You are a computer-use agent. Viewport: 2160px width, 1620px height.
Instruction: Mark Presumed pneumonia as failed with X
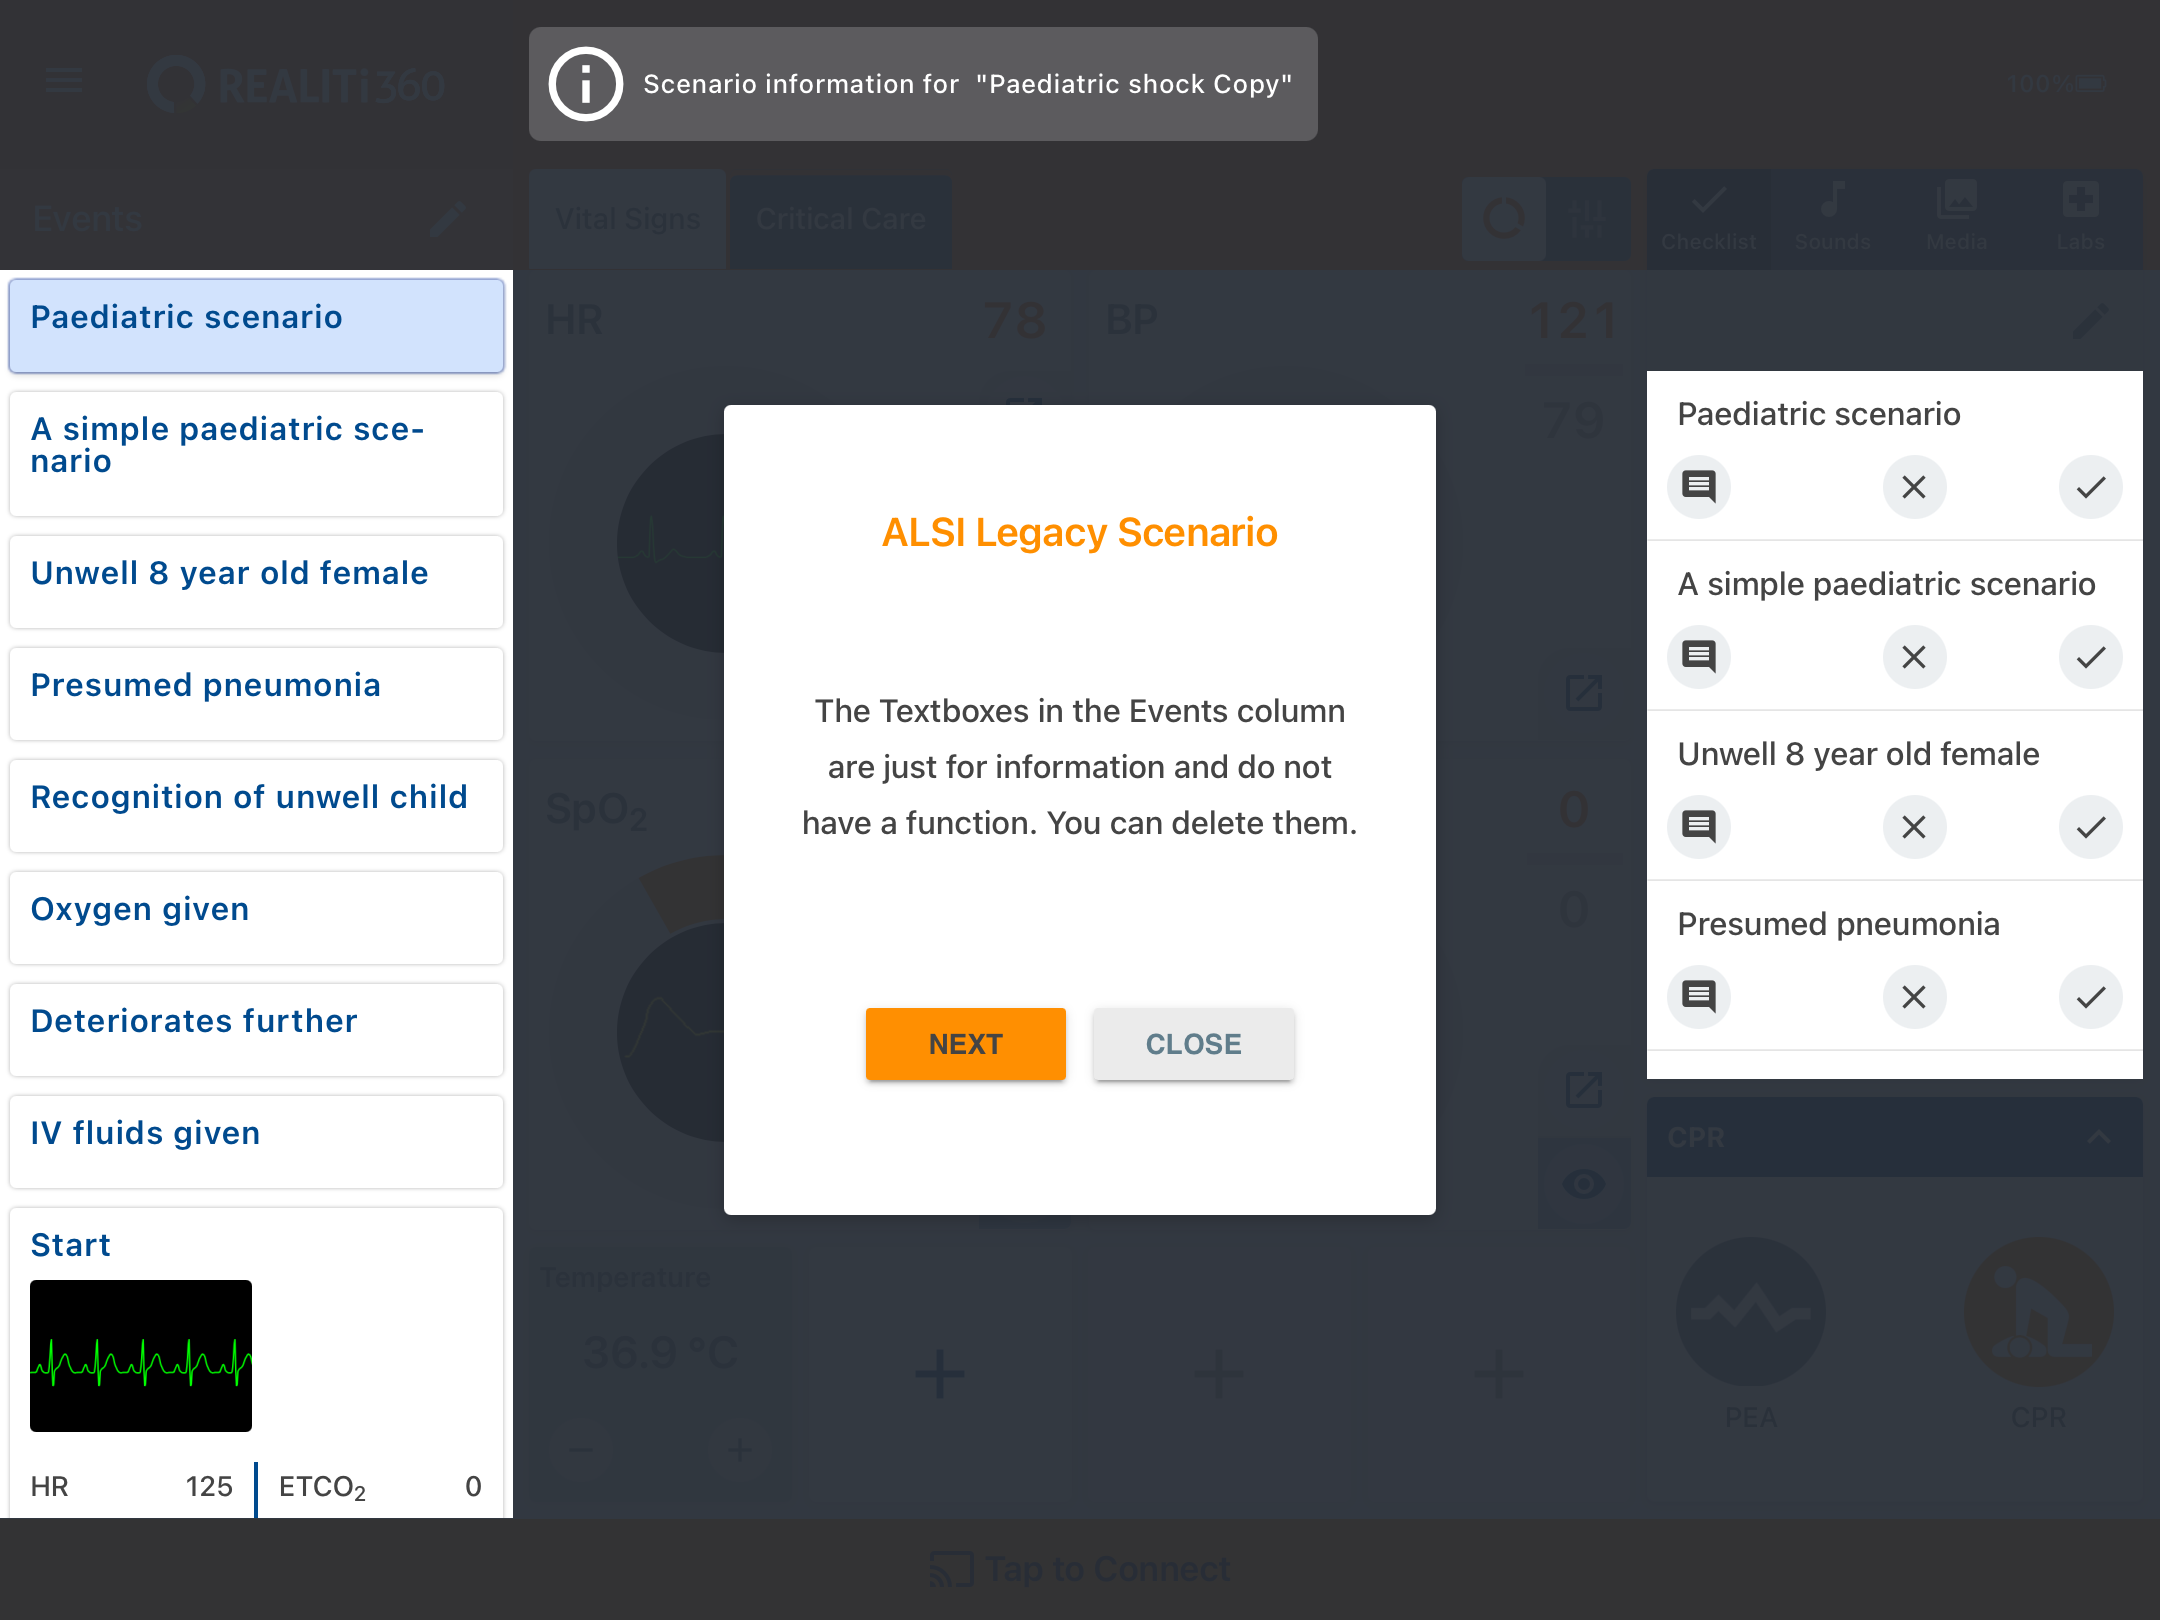coord(1914,997)
